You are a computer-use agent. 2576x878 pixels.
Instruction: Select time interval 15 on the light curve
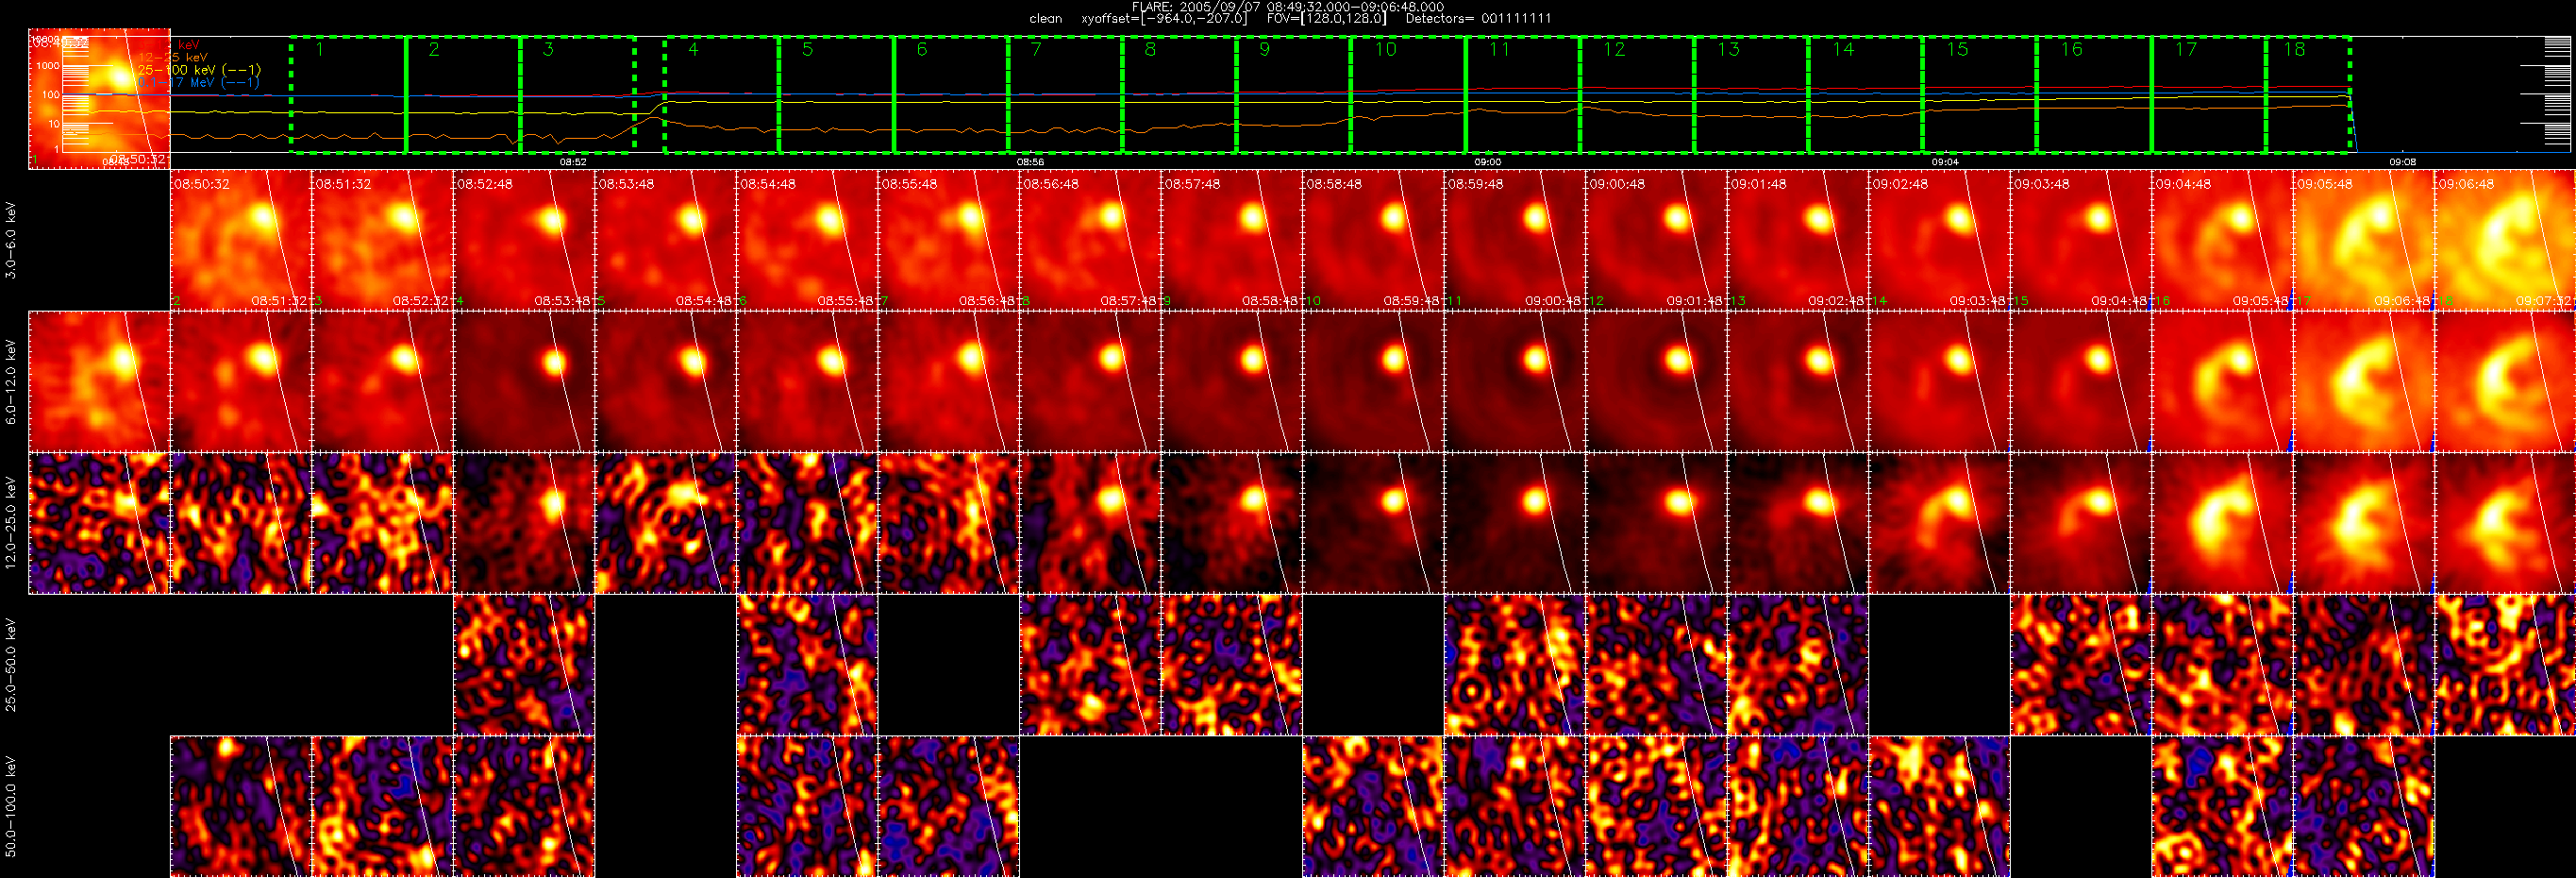tap(1980, 95)
